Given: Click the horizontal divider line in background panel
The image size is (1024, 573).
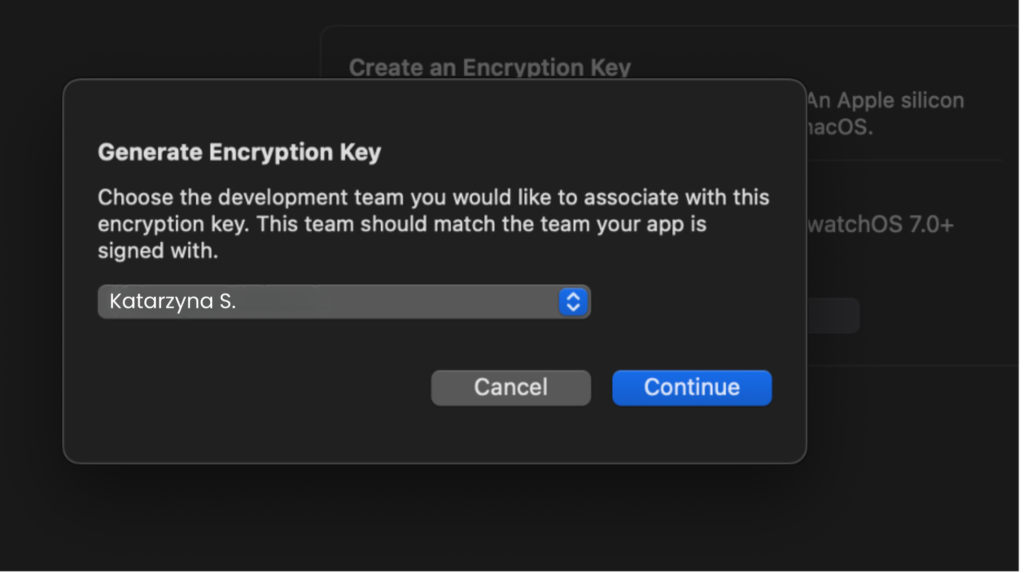Looking at the screenshot, I should click(902, 160).
